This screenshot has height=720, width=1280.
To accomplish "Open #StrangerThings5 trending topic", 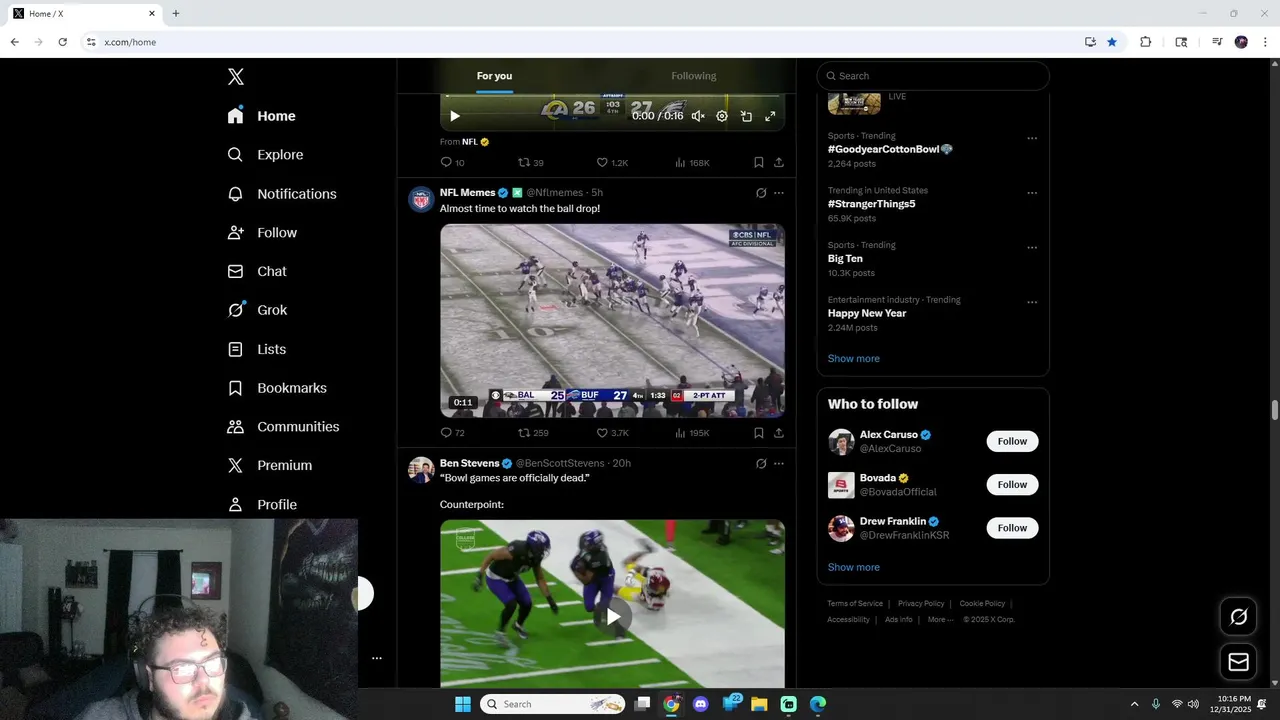I will tap(871, 204).
